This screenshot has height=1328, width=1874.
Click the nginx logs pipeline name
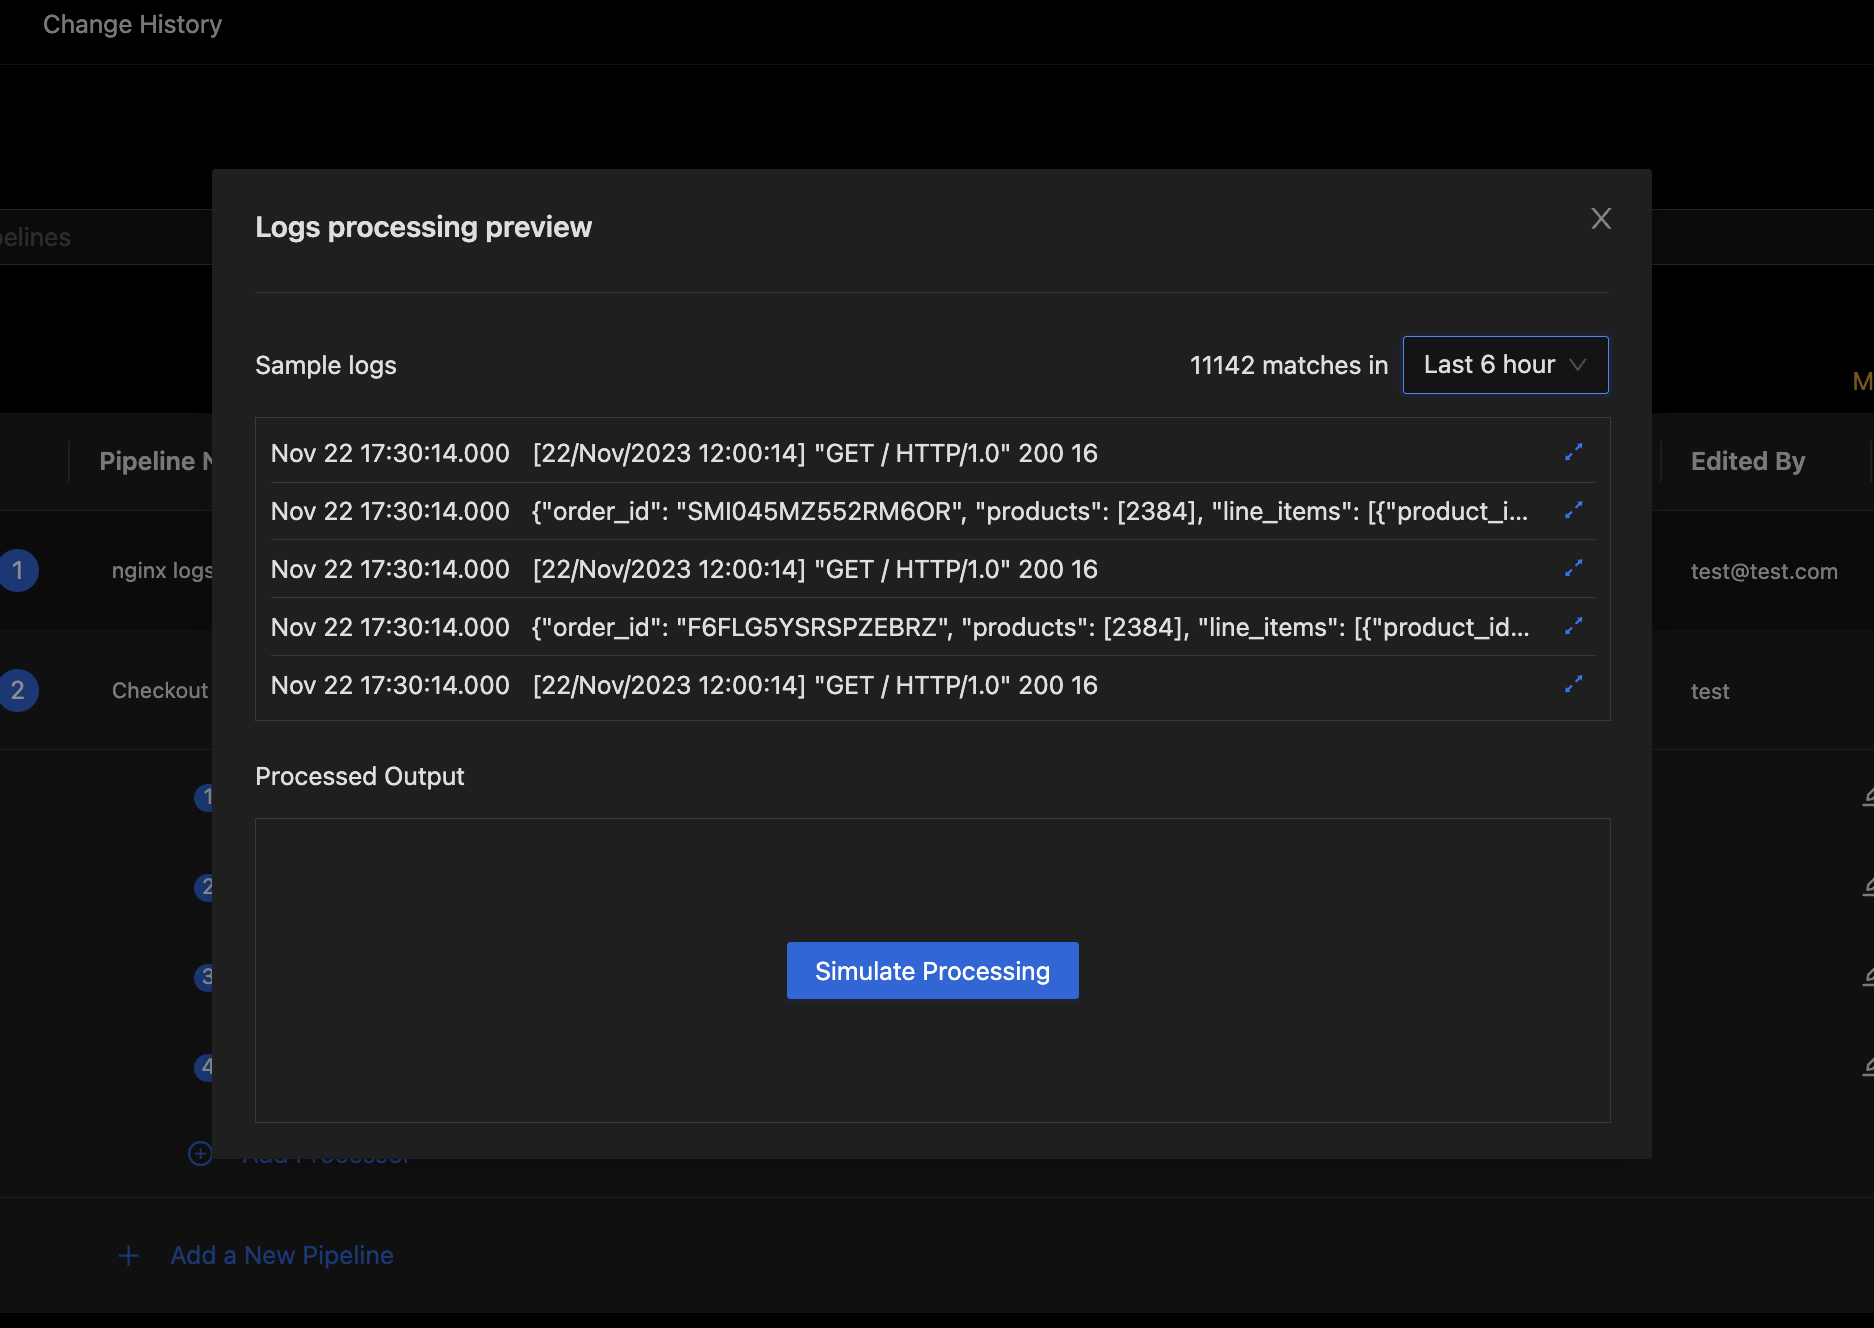[x=162, y=570]
